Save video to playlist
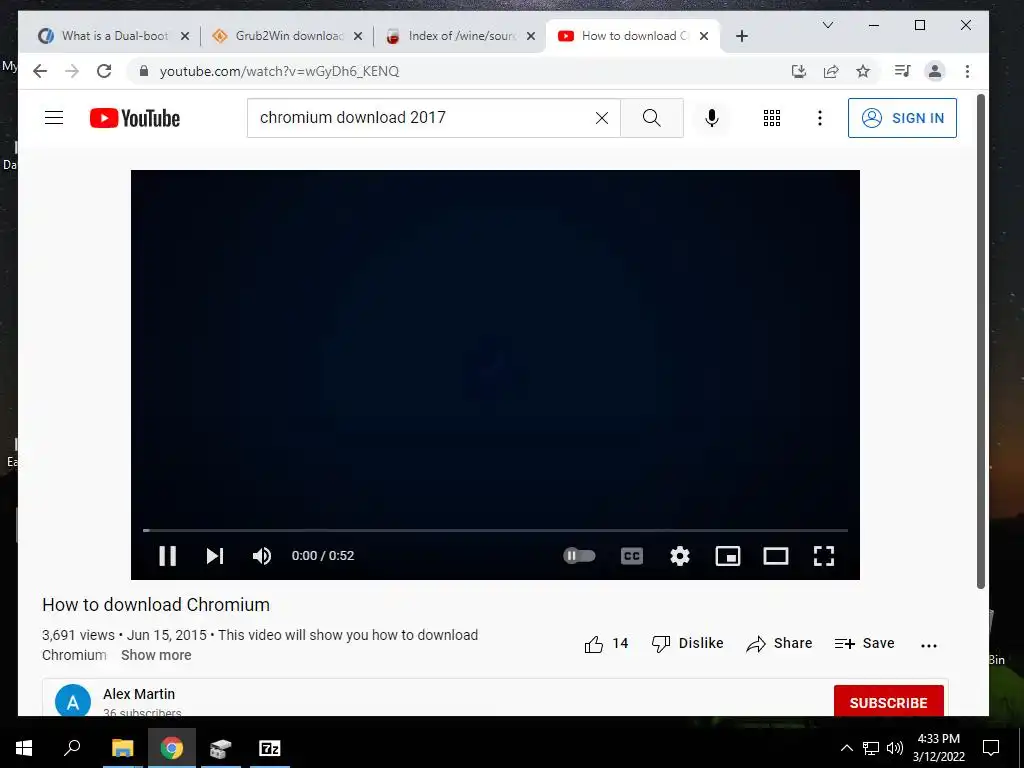This screenshot has width=1024, height=768. (x=865, y=644)
